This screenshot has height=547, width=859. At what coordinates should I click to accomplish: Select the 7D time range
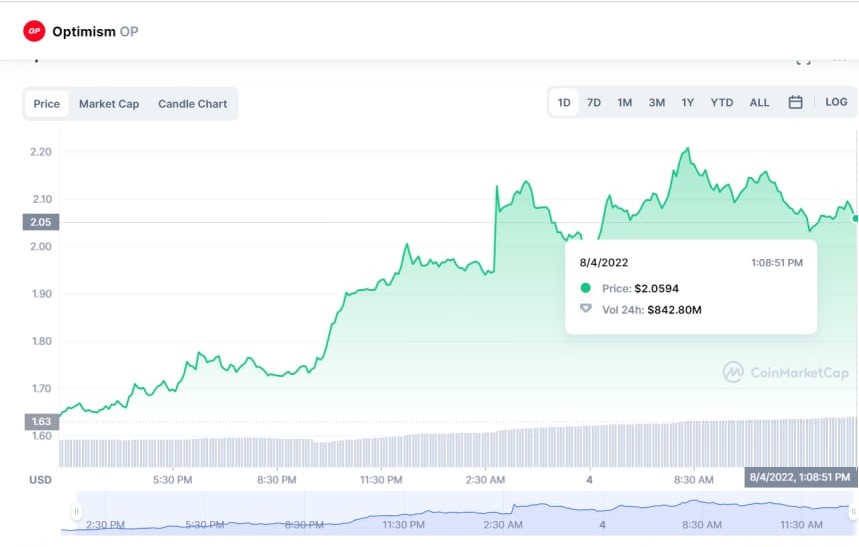594,102
